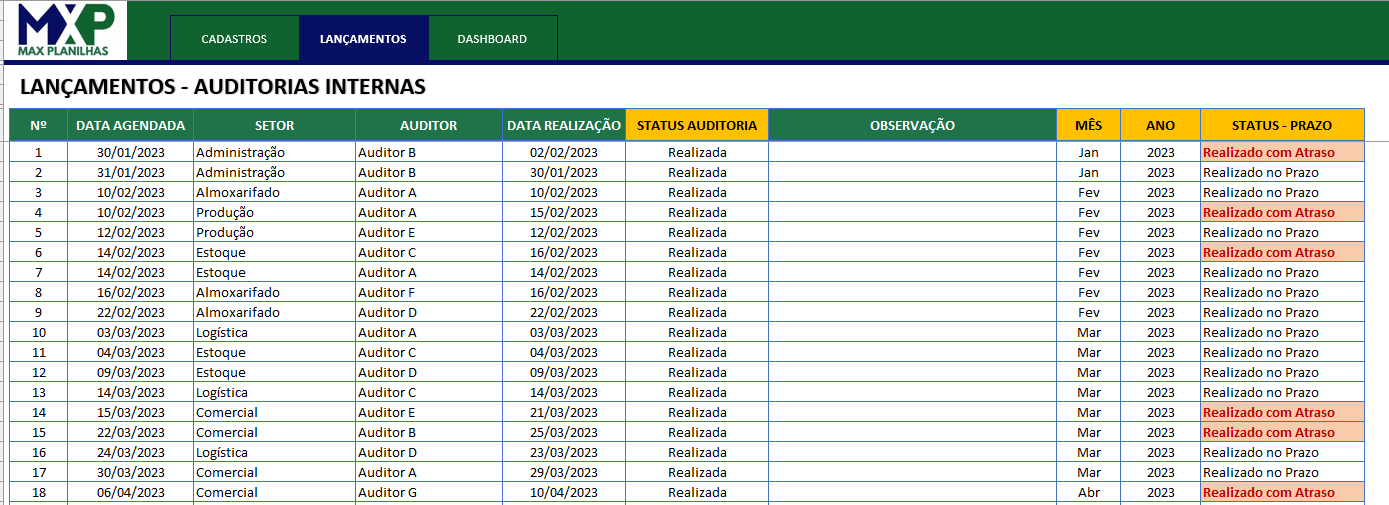
Task: Select Realizado no Prazo status in row 10
Action: 1282,332
